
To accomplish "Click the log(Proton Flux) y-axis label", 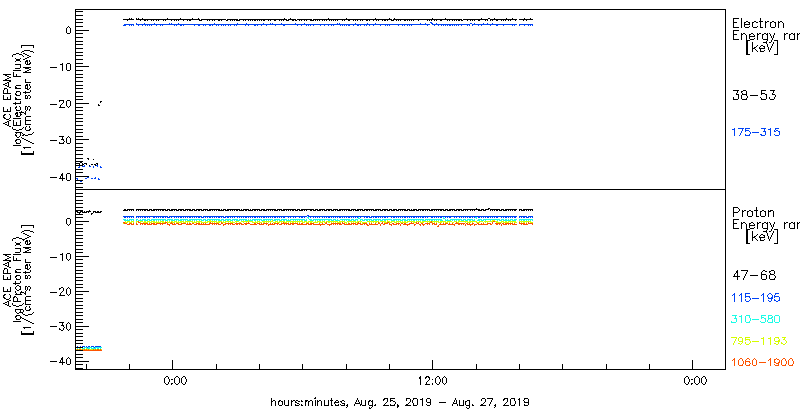I will (x=17, y=279).
